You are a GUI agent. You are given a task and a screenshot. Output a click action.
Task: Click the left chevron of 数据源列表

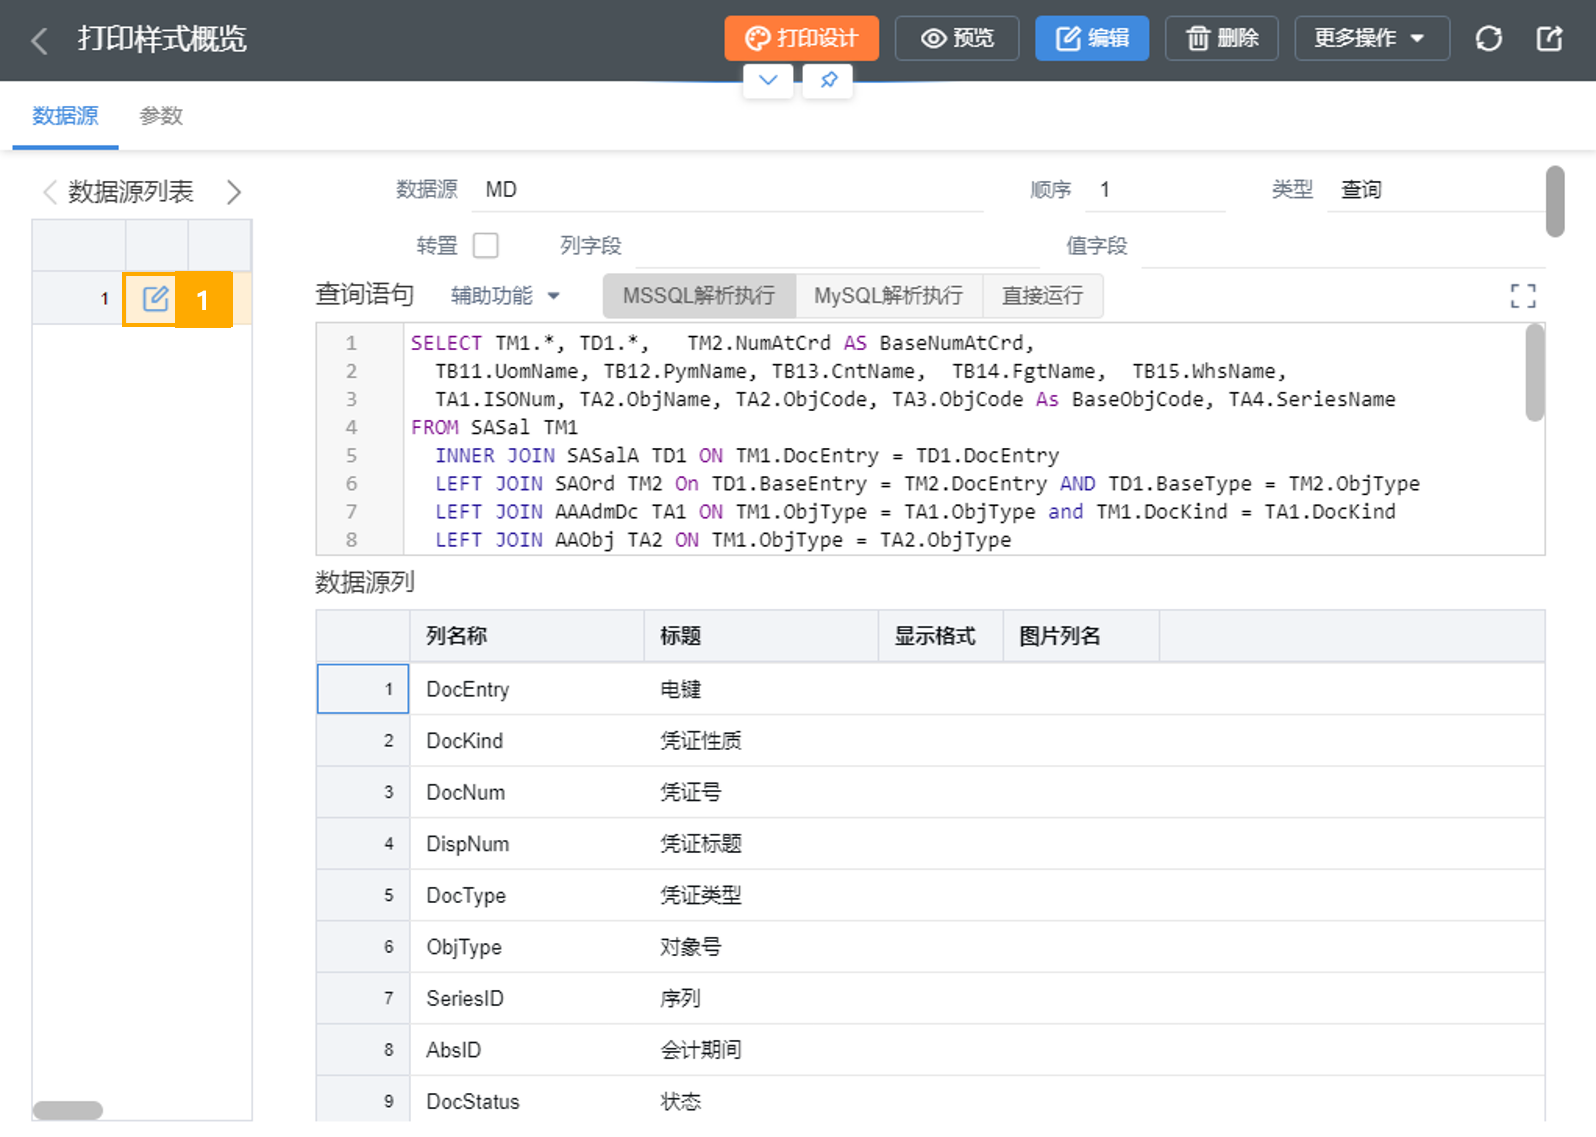pyautogui.click(x=49, y=192)
